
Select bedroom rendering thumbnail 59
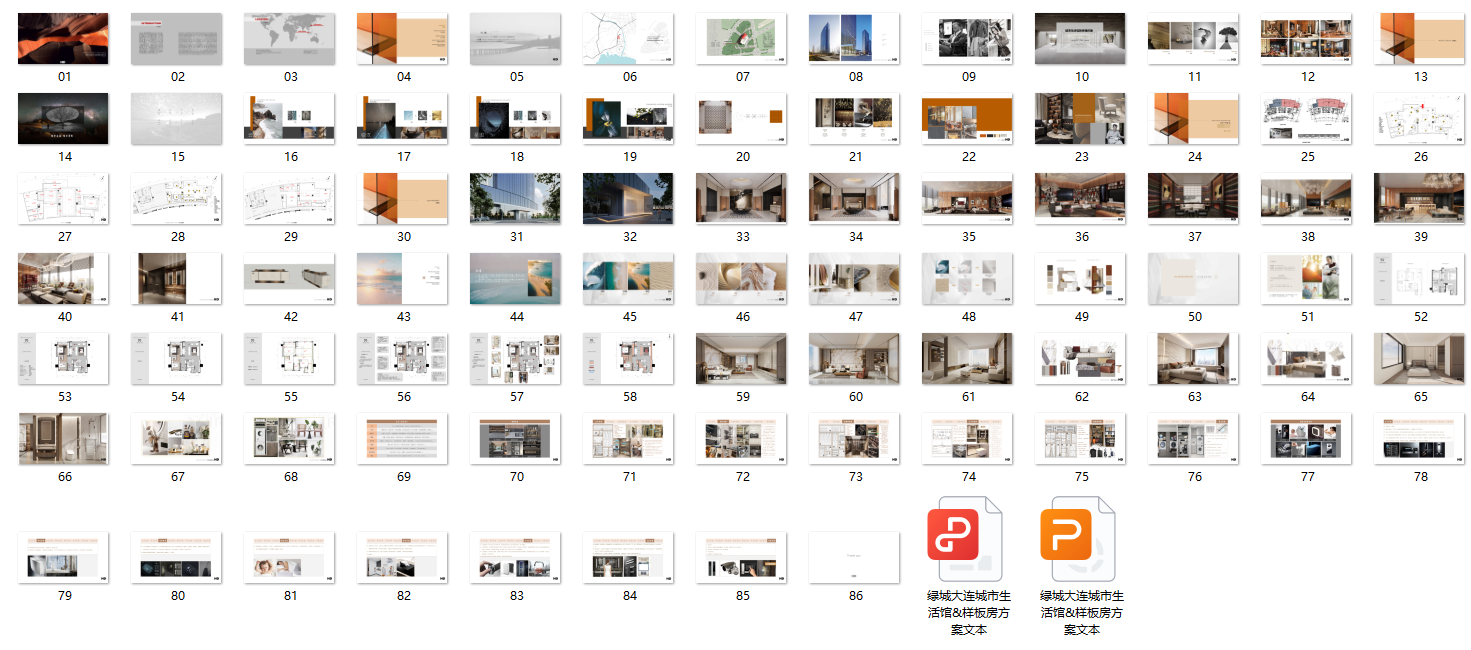pos(742,359)
